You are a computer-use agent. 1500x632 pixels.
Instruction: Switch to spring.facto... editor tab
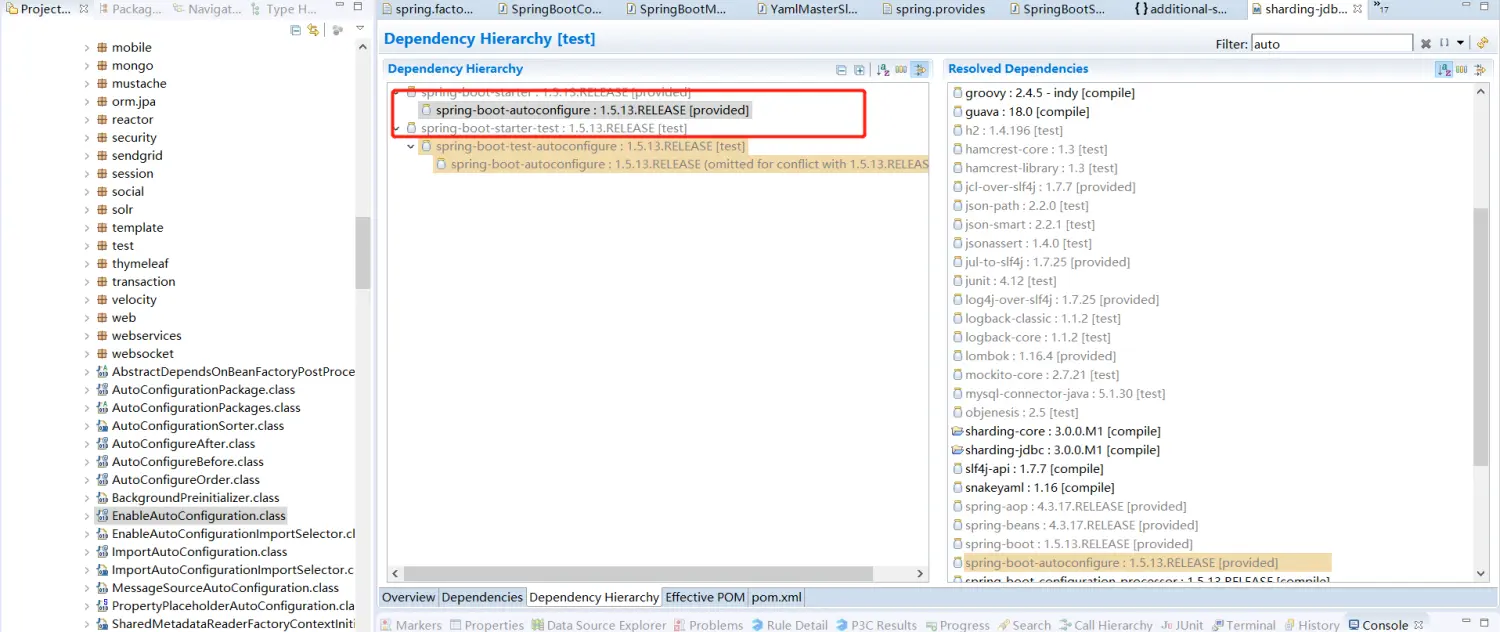point(427,9)
